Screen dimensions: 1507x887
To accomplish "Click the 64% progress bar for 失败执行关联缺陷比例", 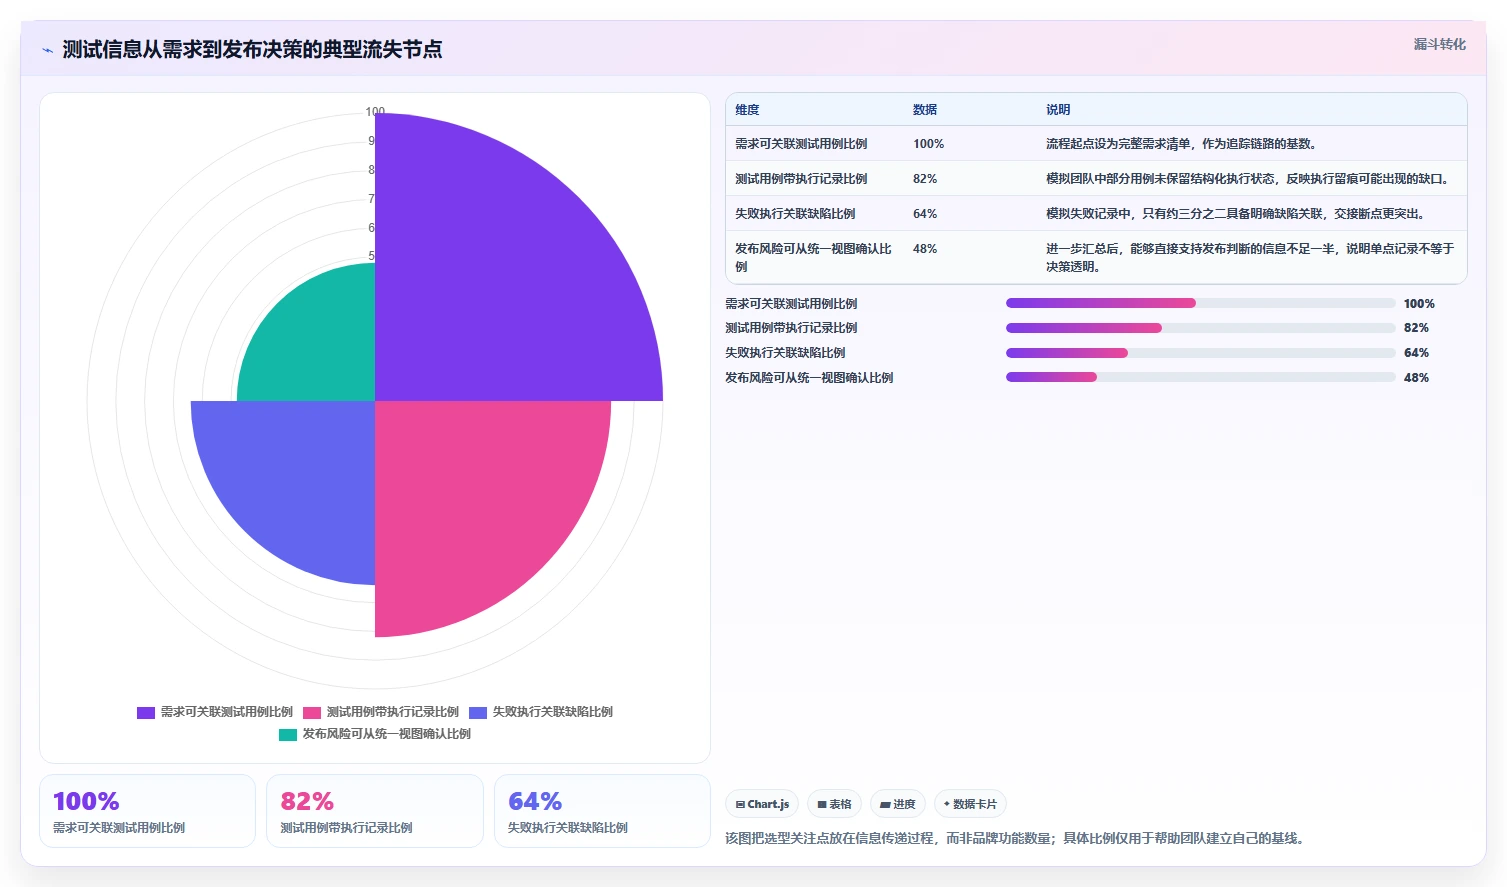I will pyautogui.click(x=1200, y=353).
